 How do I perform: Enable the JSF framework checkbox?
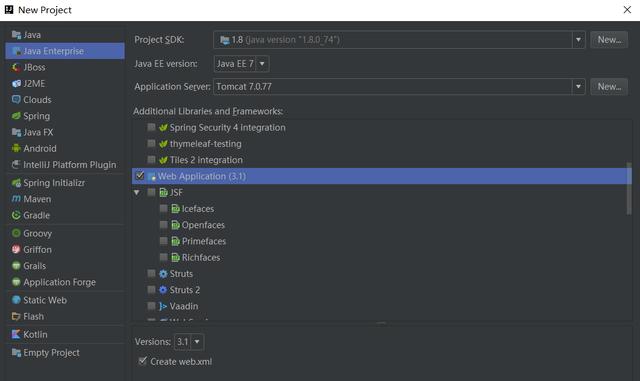tap(151, 192)
